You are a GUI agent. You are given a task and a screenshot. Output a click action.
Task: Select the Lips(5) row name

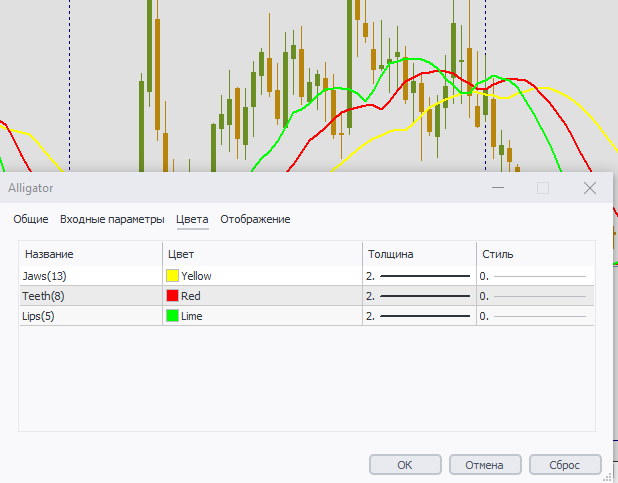click(40, 316)
